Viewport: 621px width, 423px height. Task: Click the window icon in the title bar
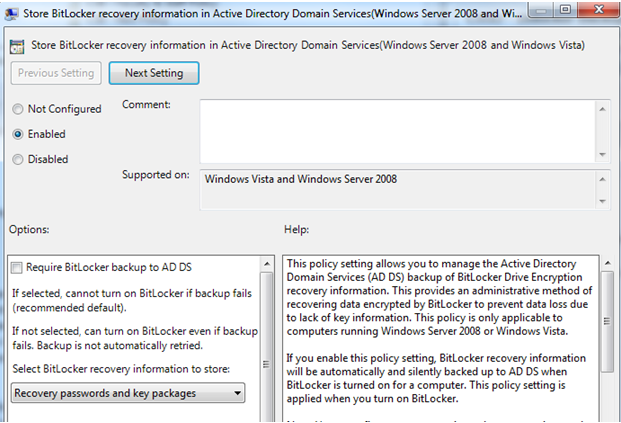(11, 14)
